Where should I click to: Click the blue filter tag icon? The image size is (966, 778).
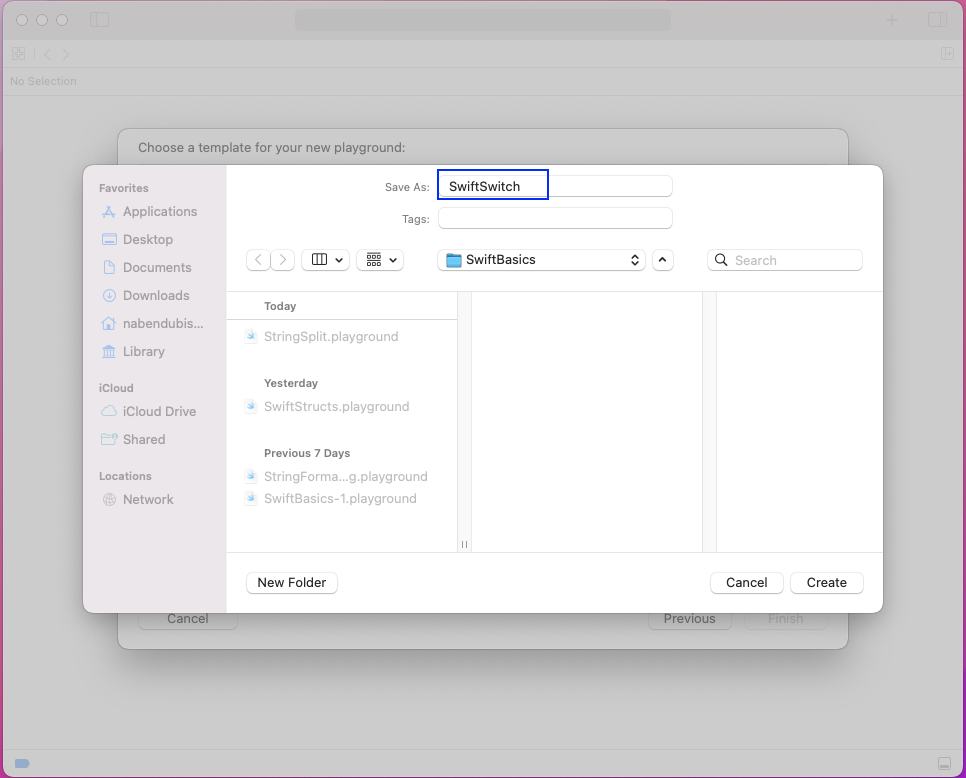(x=22, y=764)
